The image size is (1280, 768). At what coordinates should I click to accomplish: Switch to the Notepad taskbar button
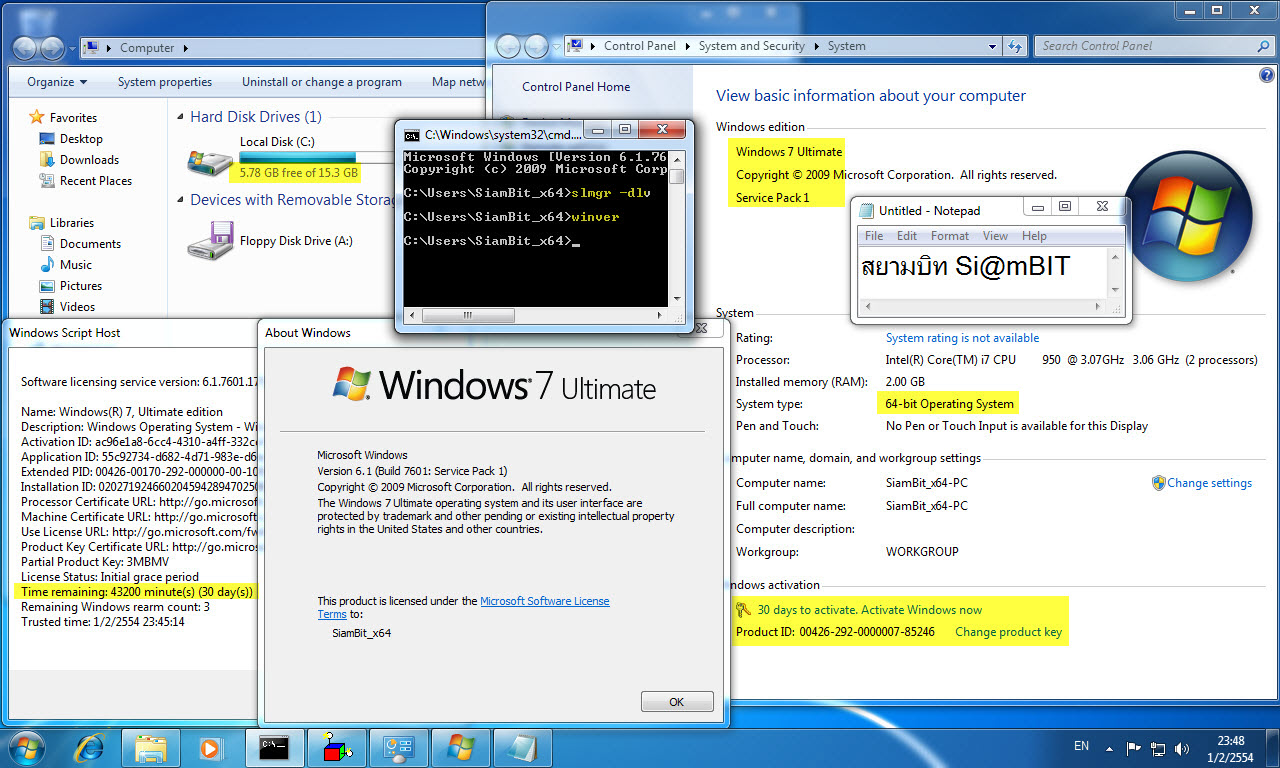(523, 747)
